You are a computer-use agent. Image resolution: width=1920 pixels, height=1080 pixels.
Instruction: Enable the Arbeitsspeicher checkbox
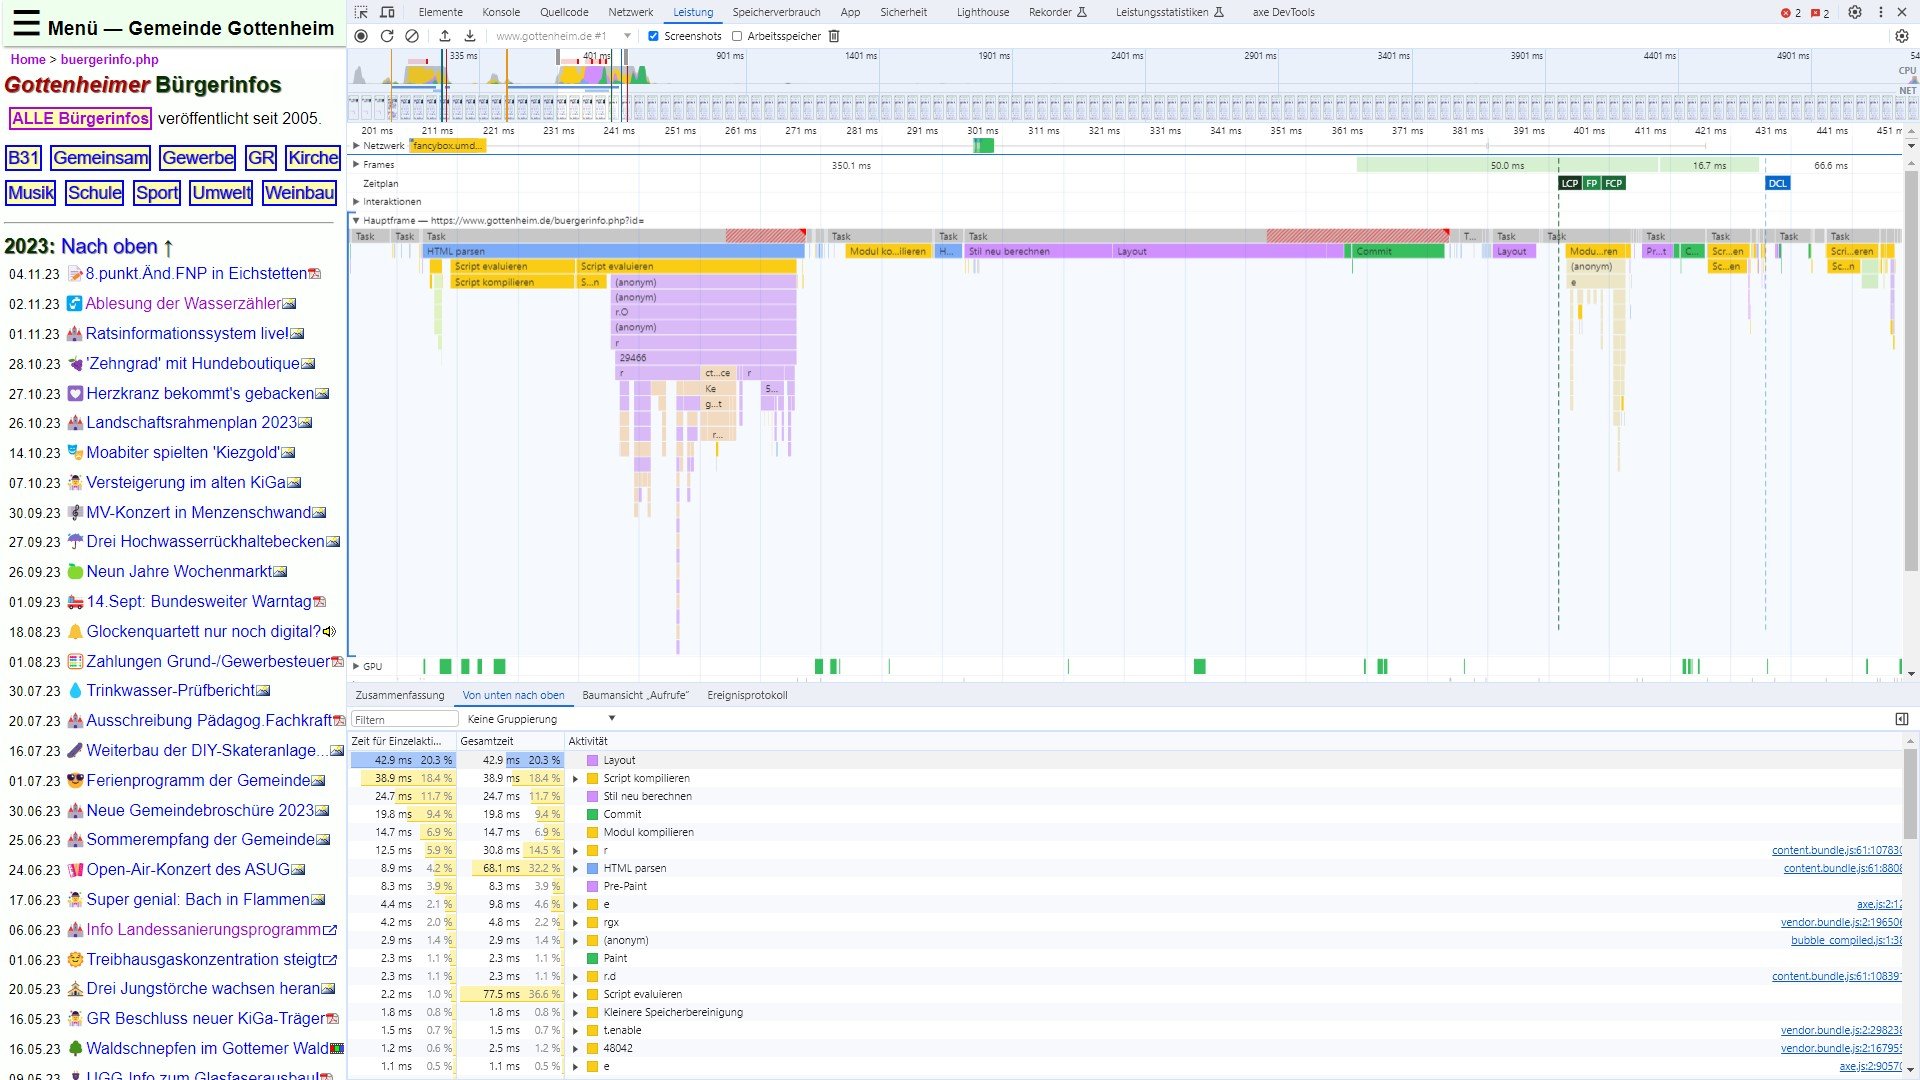737,36
